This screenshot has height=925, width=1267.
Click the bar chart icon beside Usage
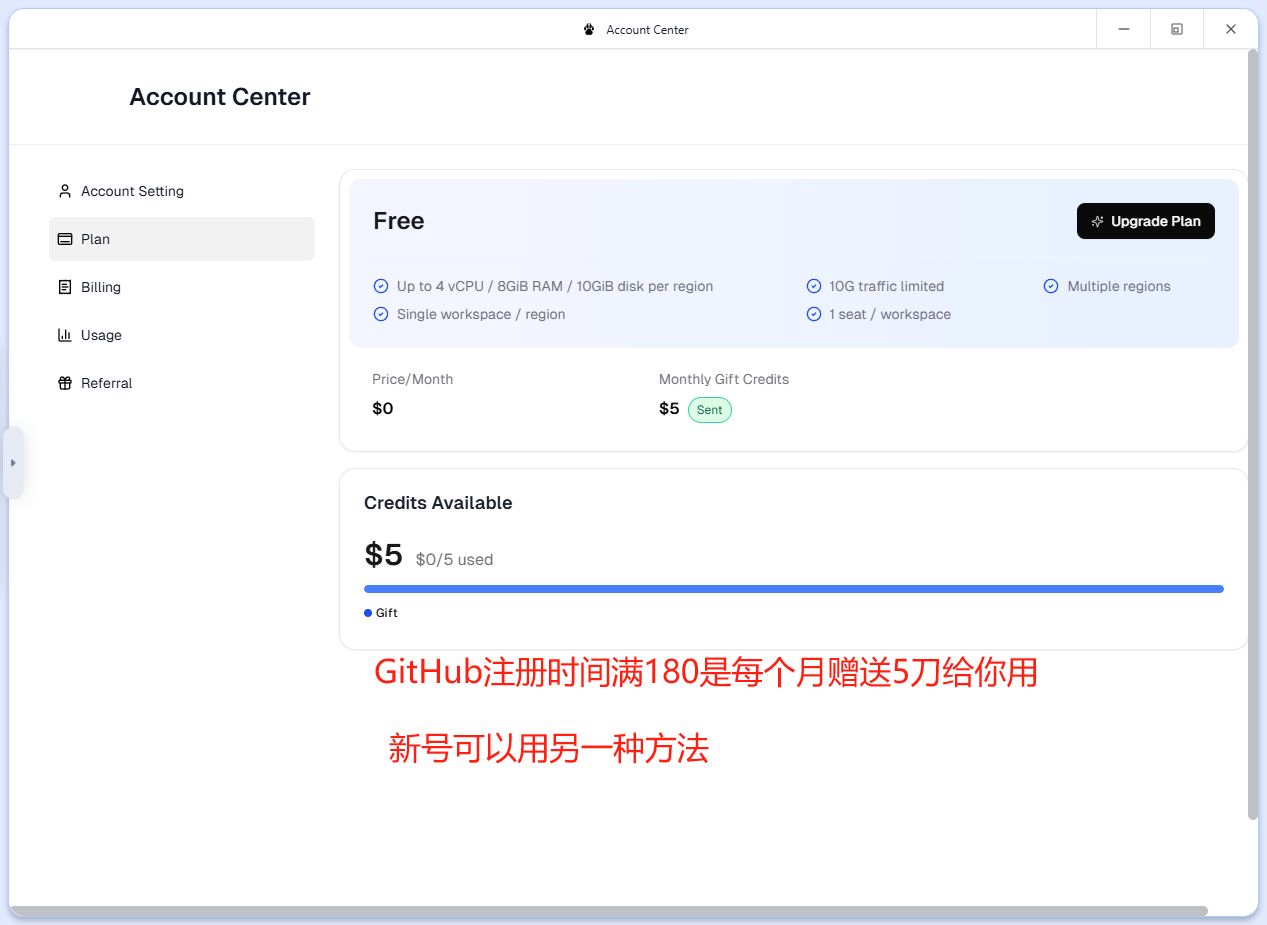pyautogui.click(x=65, y=335)
